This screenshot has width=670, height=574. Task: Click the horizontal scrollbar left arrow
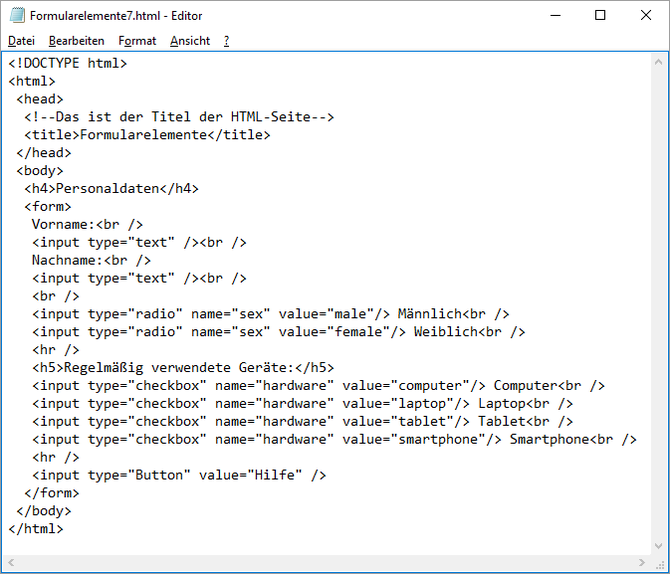tap(11, 562)
